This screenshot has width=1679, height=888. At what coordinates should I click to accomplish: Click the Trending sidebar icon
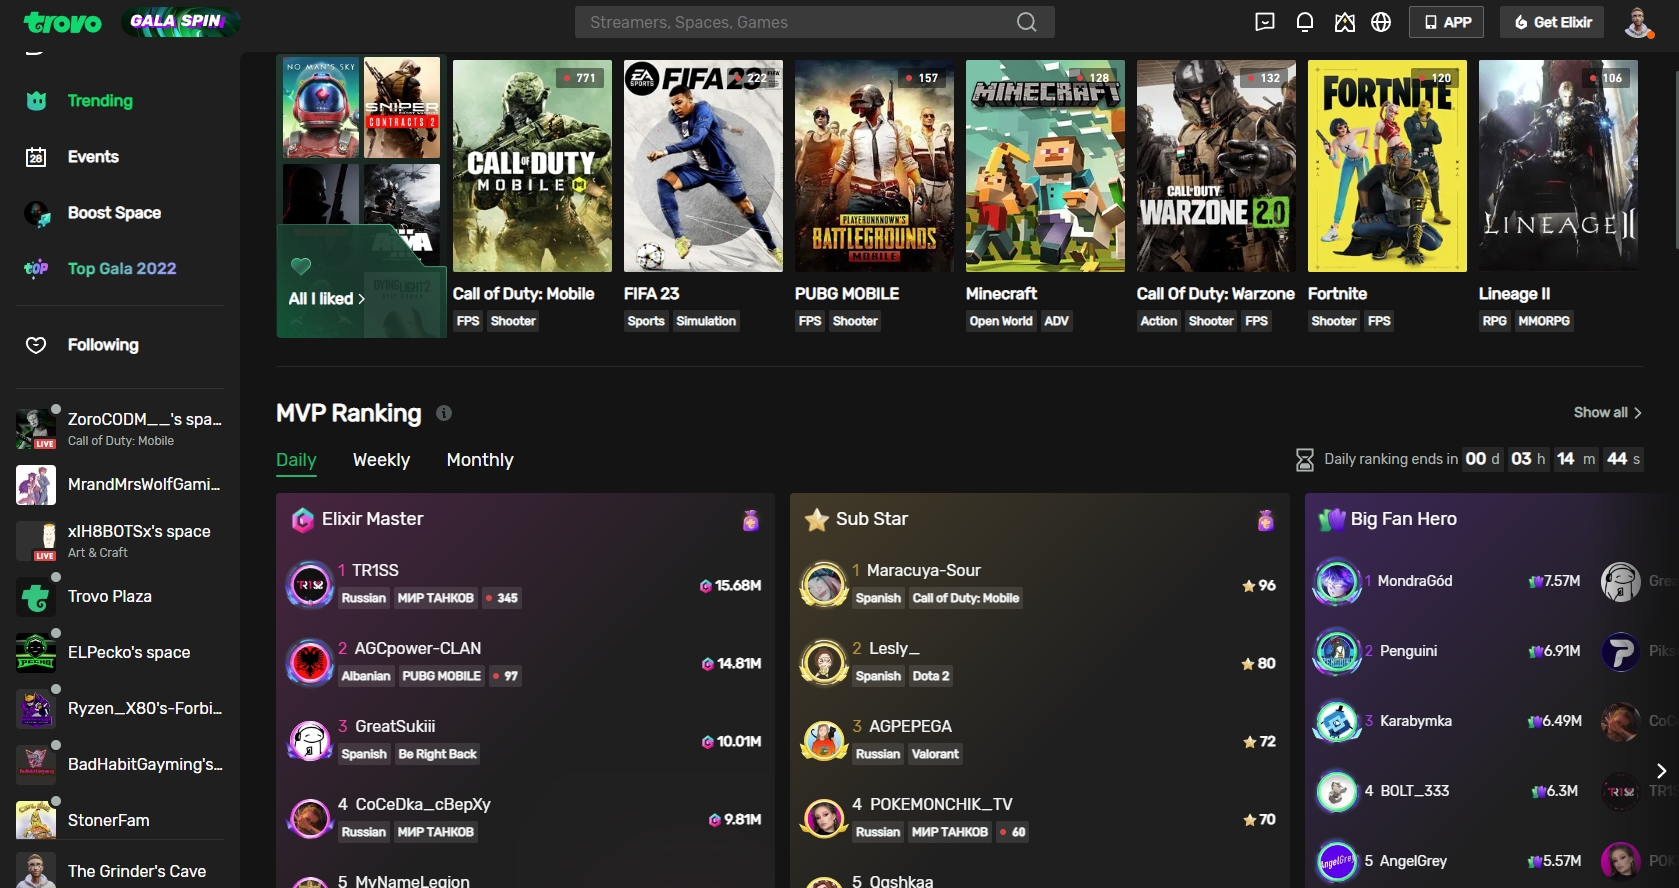(37, 101)
